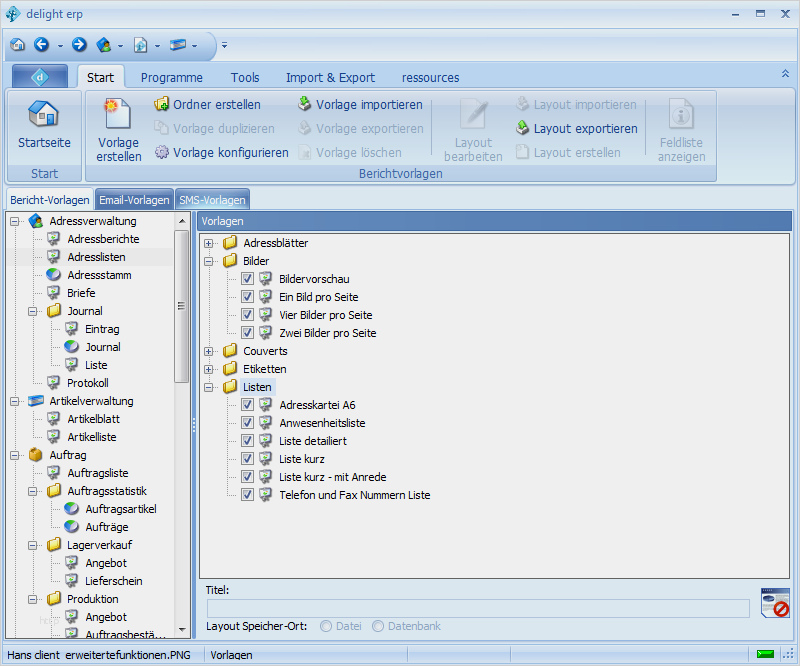Click the Adressblätter folder icon
This screenshot has width=800, height=666.
coord(230,242)
